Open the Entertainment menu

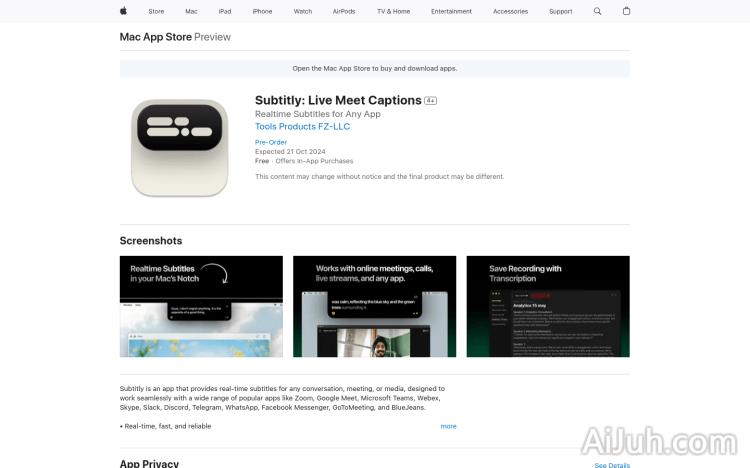(x=451, y=11)
